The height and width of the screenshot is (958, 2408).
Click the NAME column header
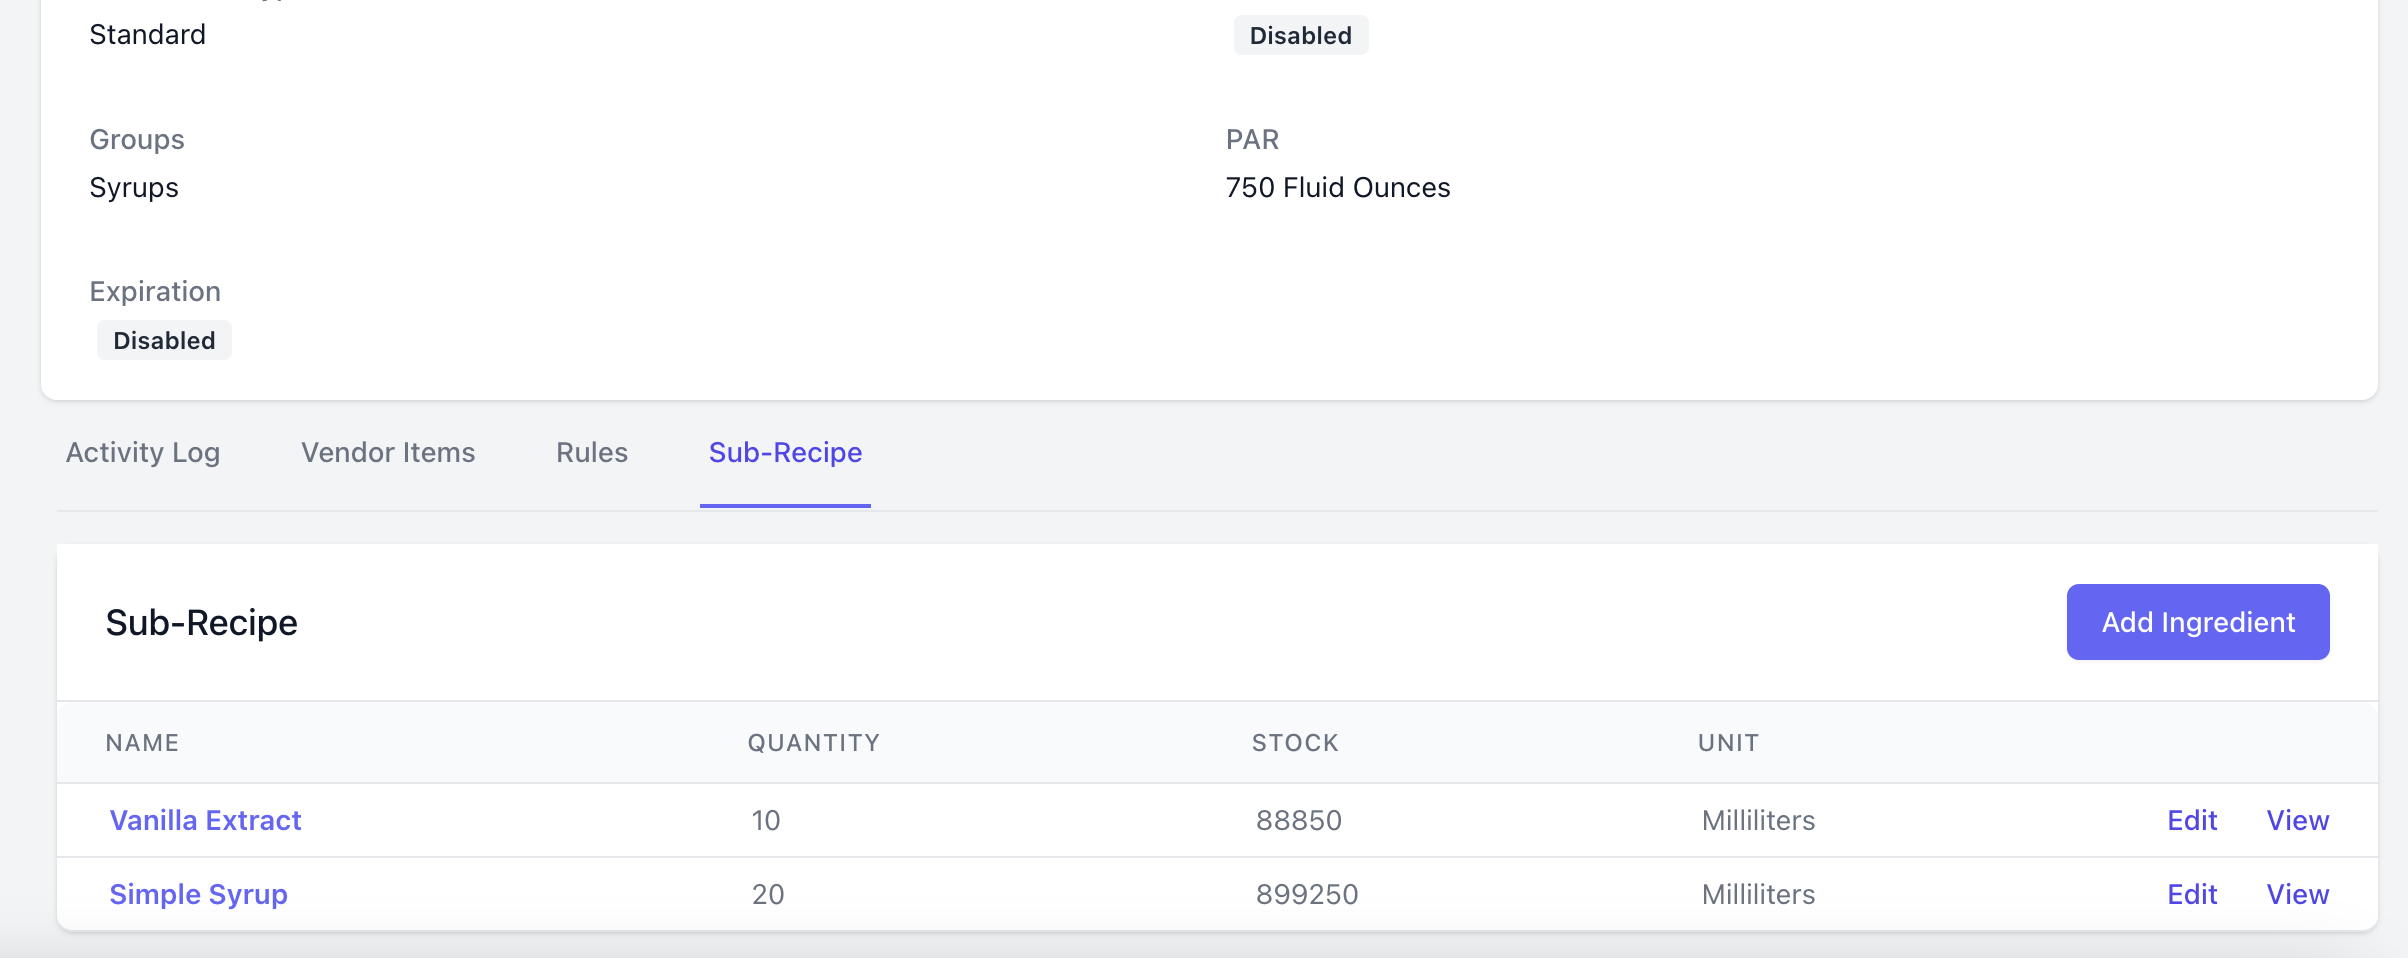tap(142, 743)
